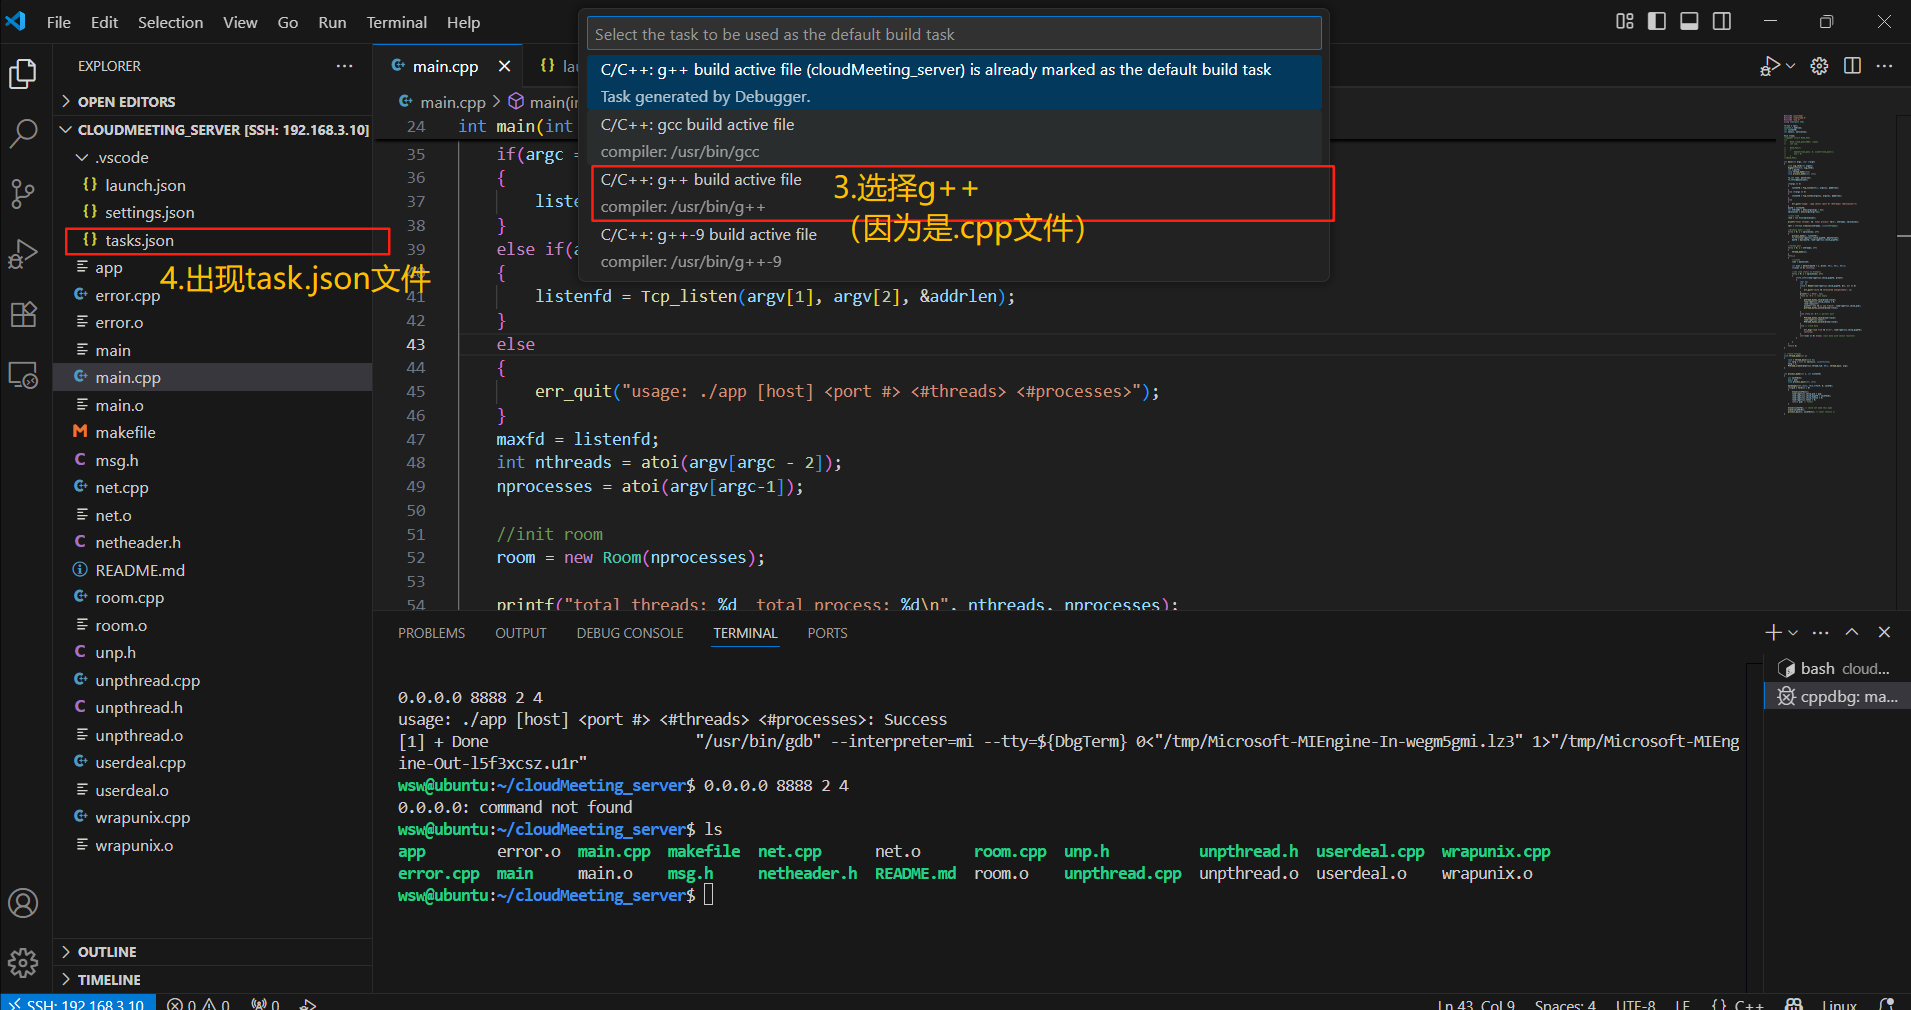The width and height of the screenshot is (1911, 1010).
Task: Toggle the secondary sidebar visibility
Action: [1722, 21]
